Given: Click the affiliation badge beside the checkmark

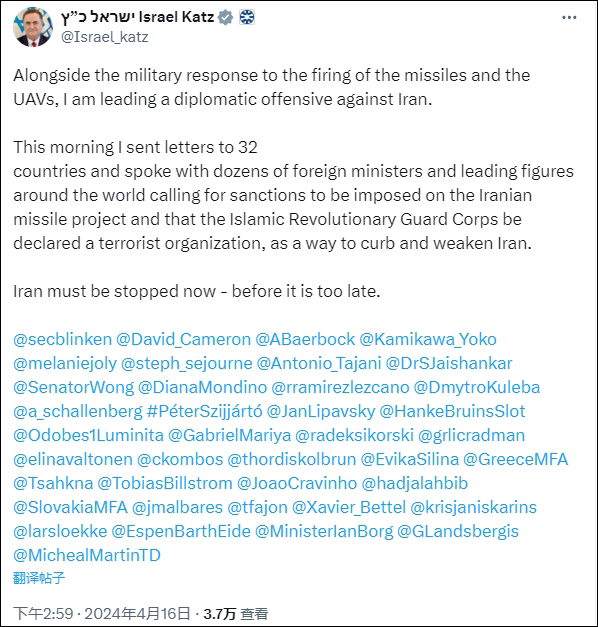Looking at the screenshot, I should click(x=247, y=17).
